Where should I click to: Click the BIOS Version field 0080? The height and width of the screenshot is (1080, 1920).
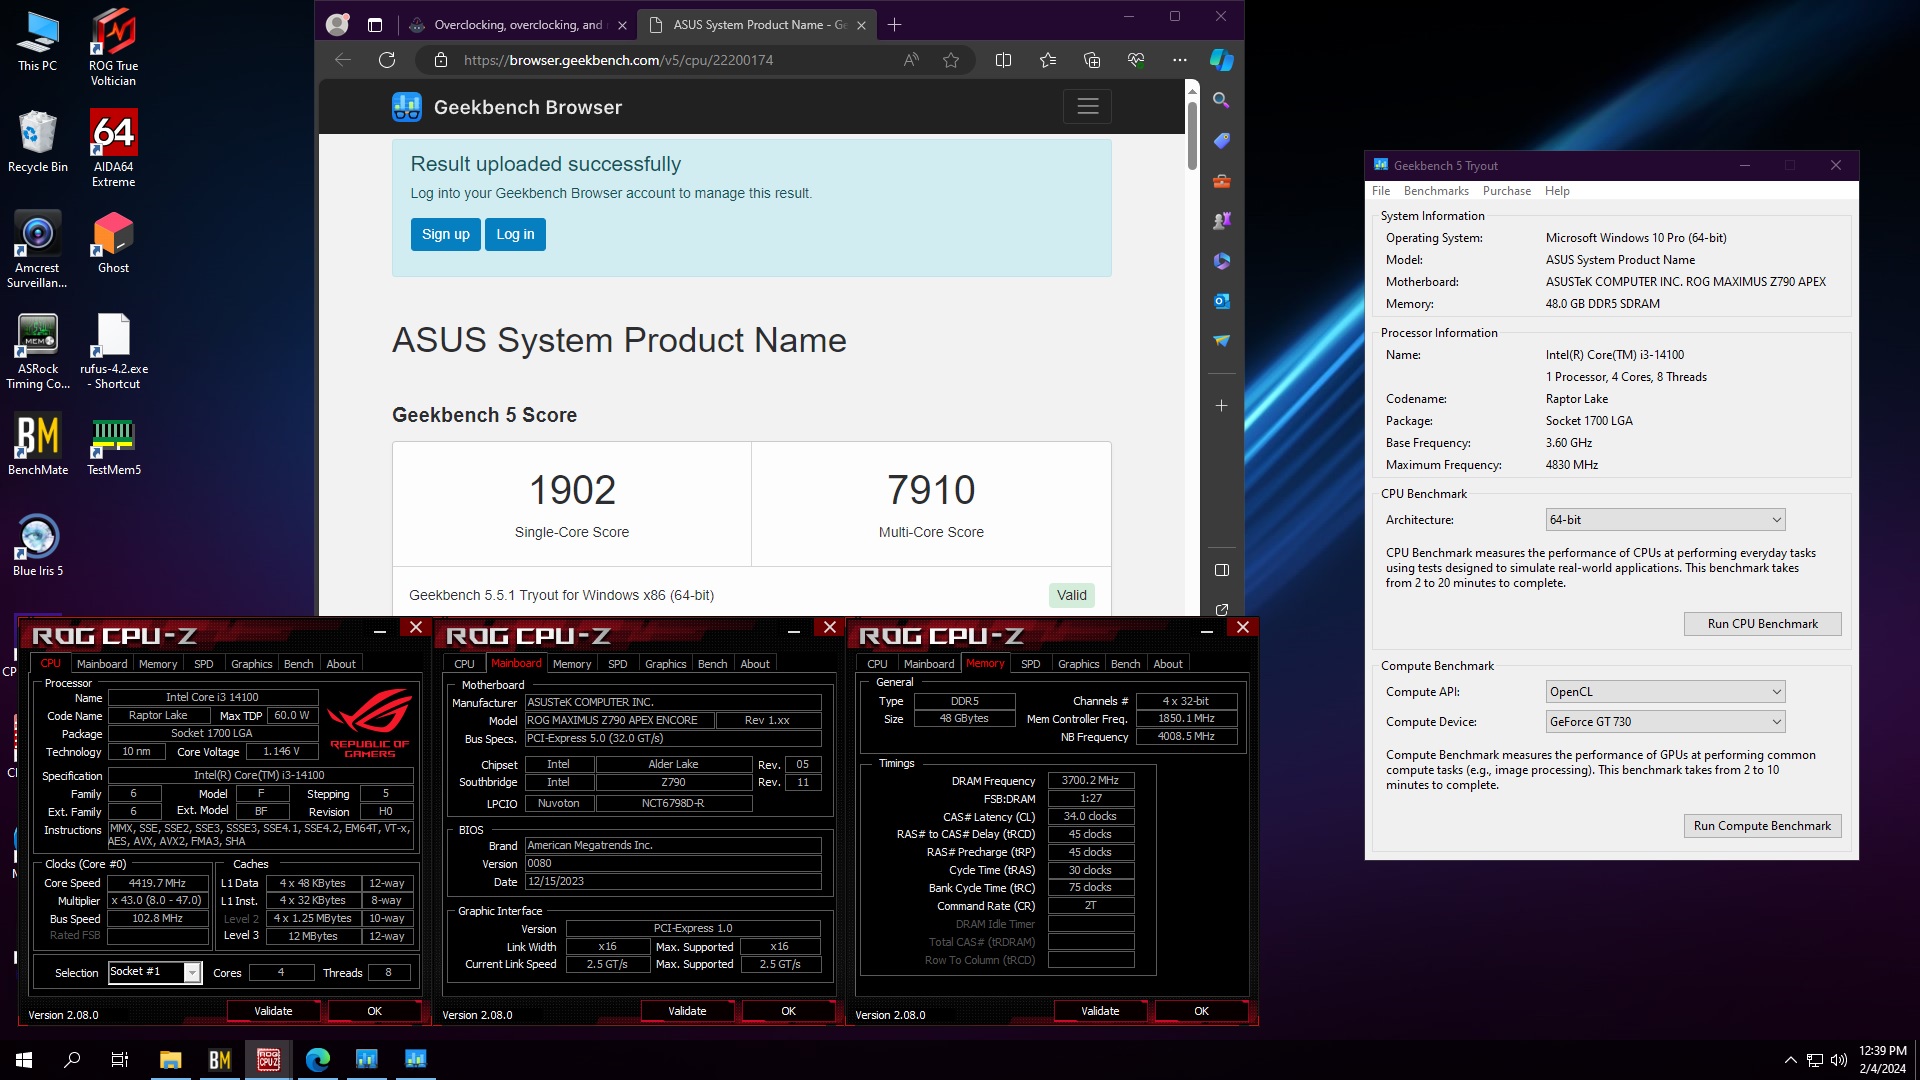tap(672, 863)
